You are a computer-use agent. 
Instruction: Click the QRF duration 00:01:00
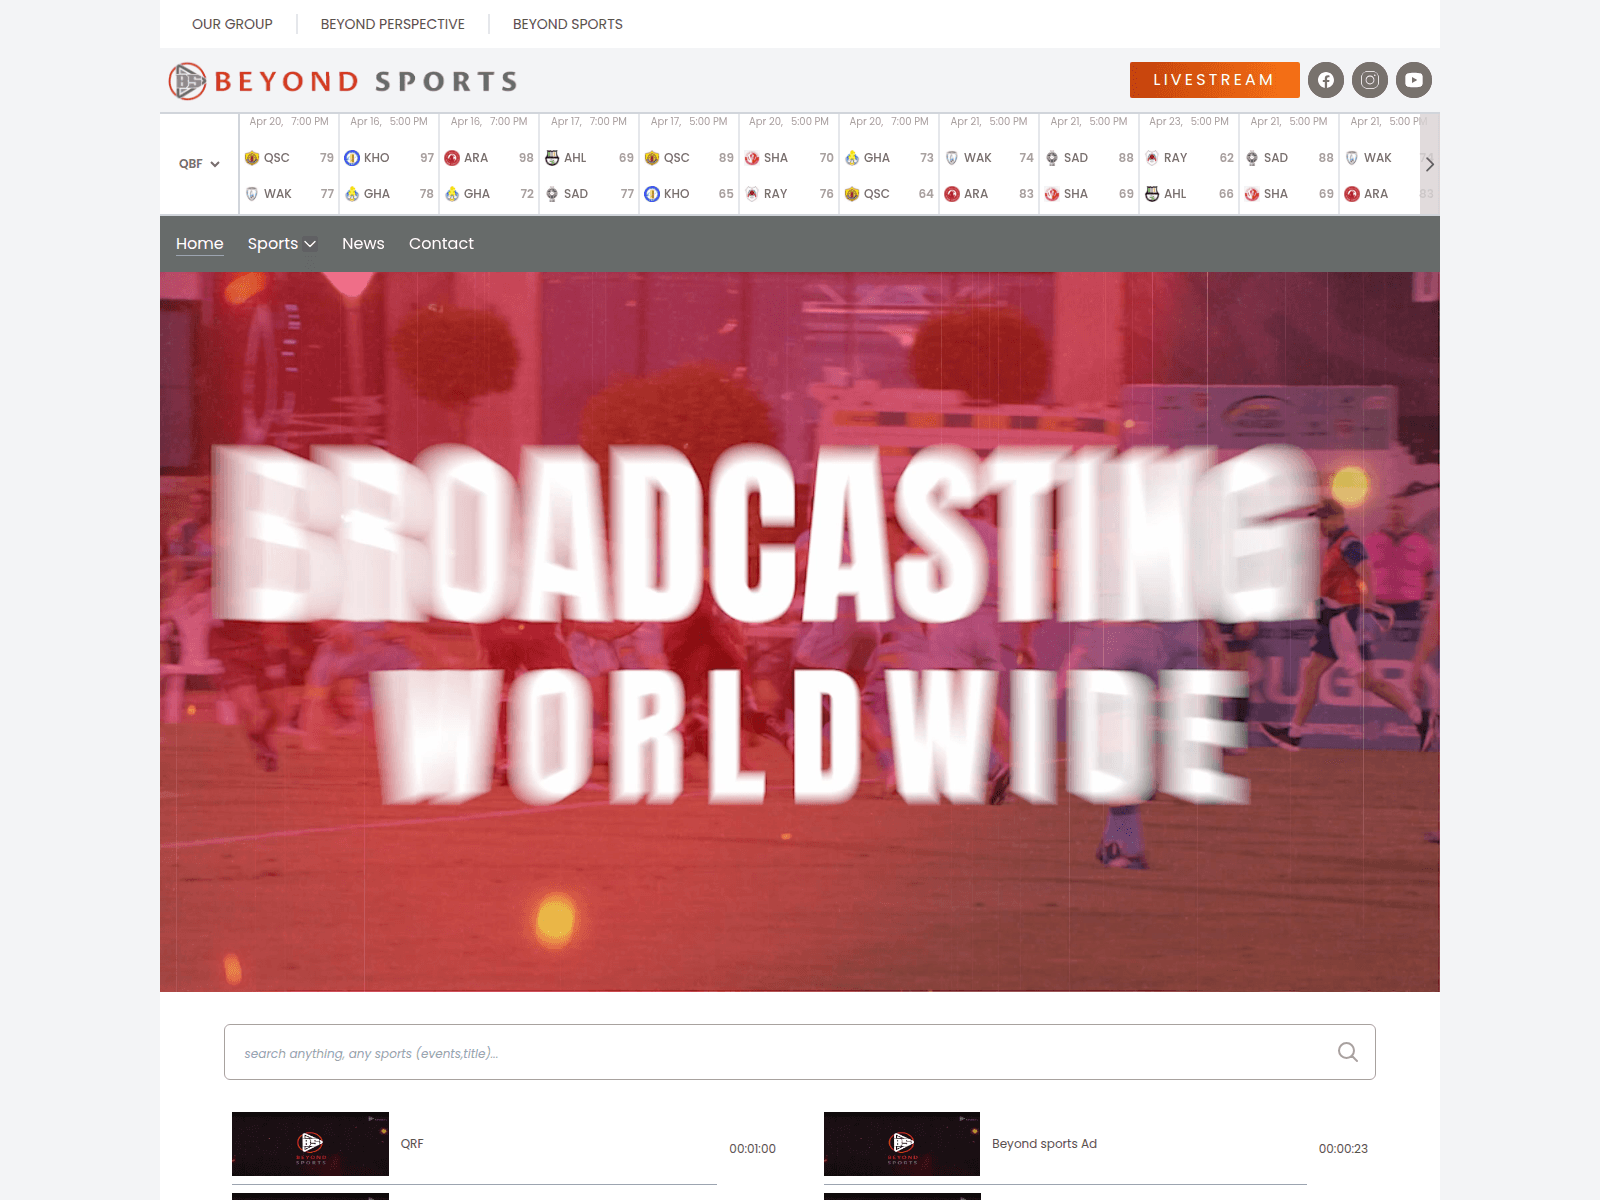tap(752, 1149)
